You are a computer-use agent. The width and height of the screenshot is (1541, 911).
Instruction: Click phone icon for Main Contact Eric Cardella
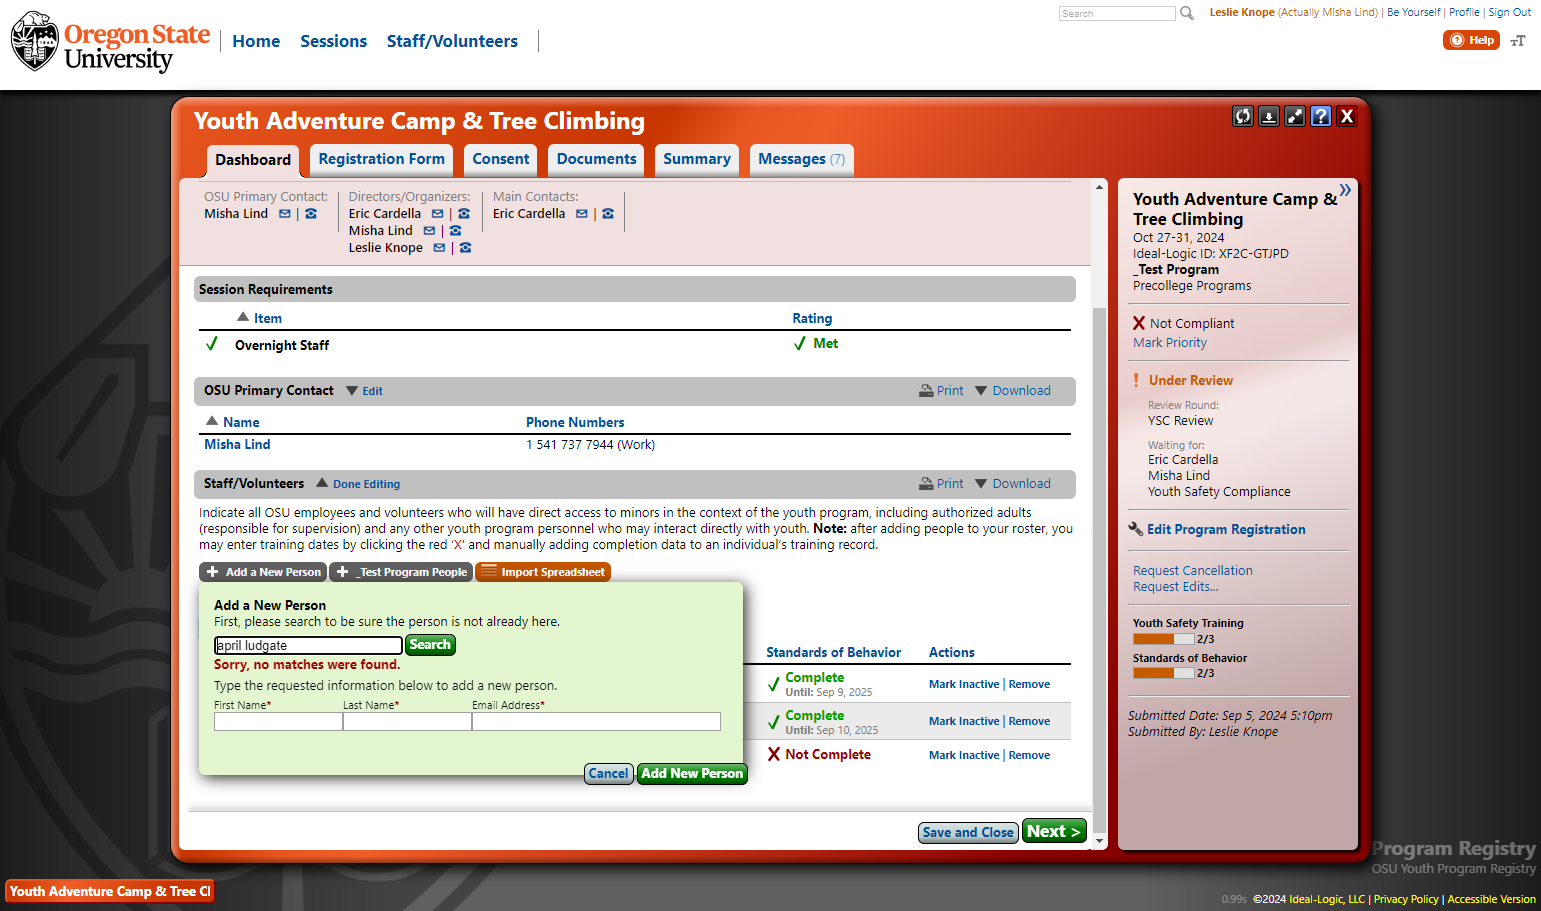pyautogui.click(x=608, y=214)
